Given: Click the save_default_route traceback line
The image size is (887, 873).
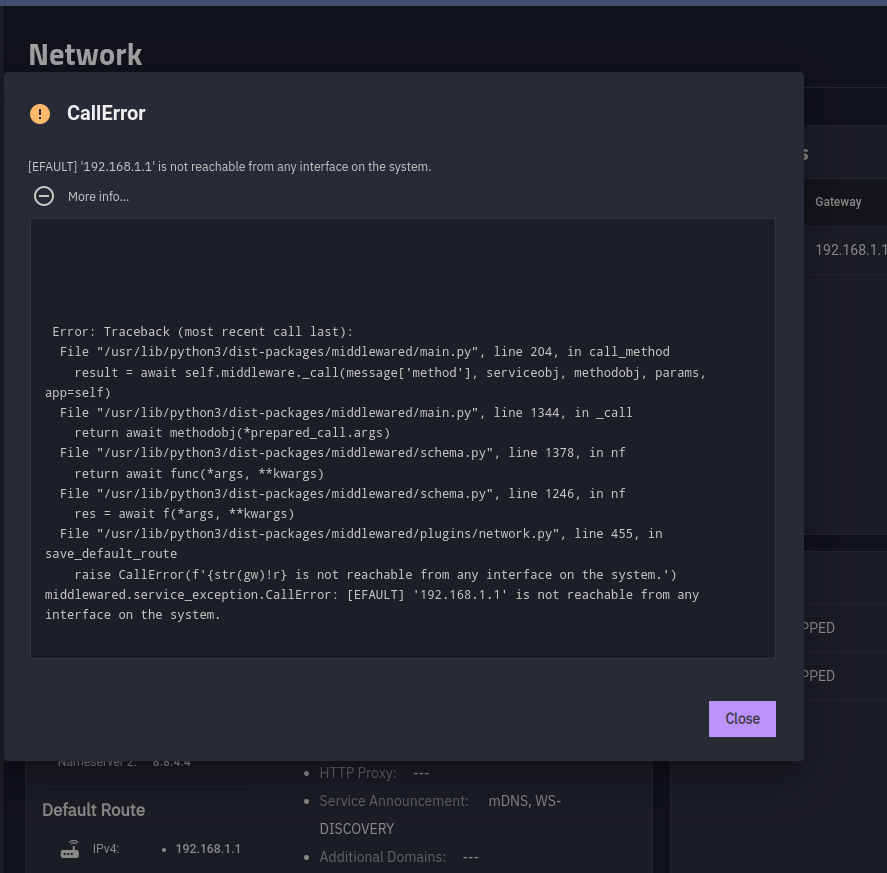Looking at the screenshot, I should (x=111, y=554).
